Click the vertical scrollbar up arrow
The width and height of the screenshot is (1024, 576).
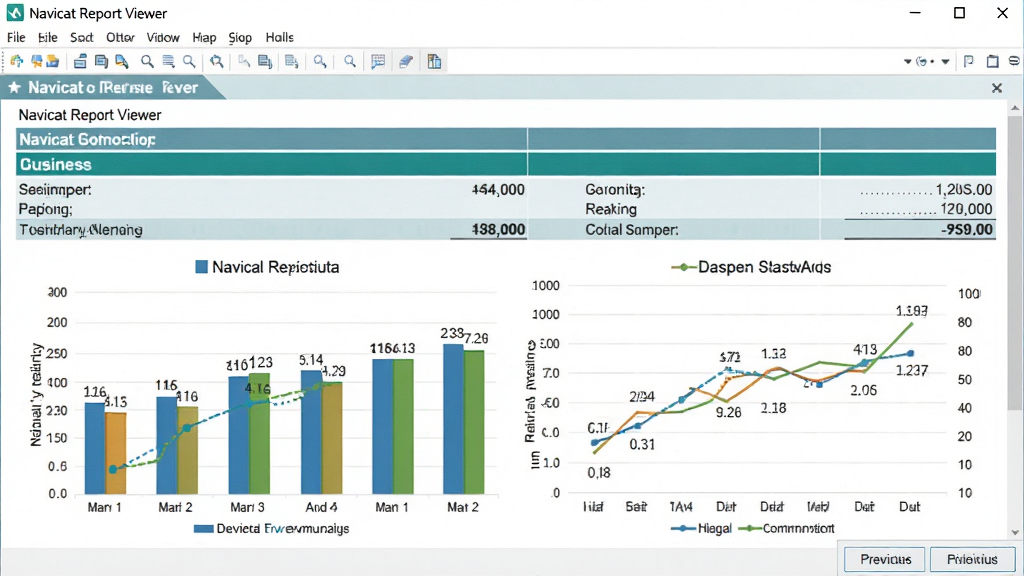[1014, 108]
